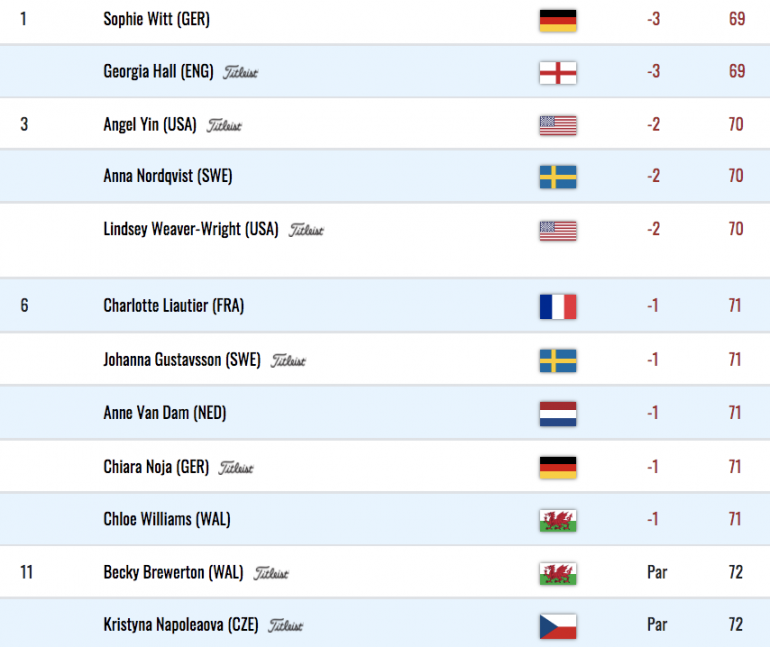Click the position number 6 on Charlotte Liautier's row
770x647 pixels.
coord(24,305)
